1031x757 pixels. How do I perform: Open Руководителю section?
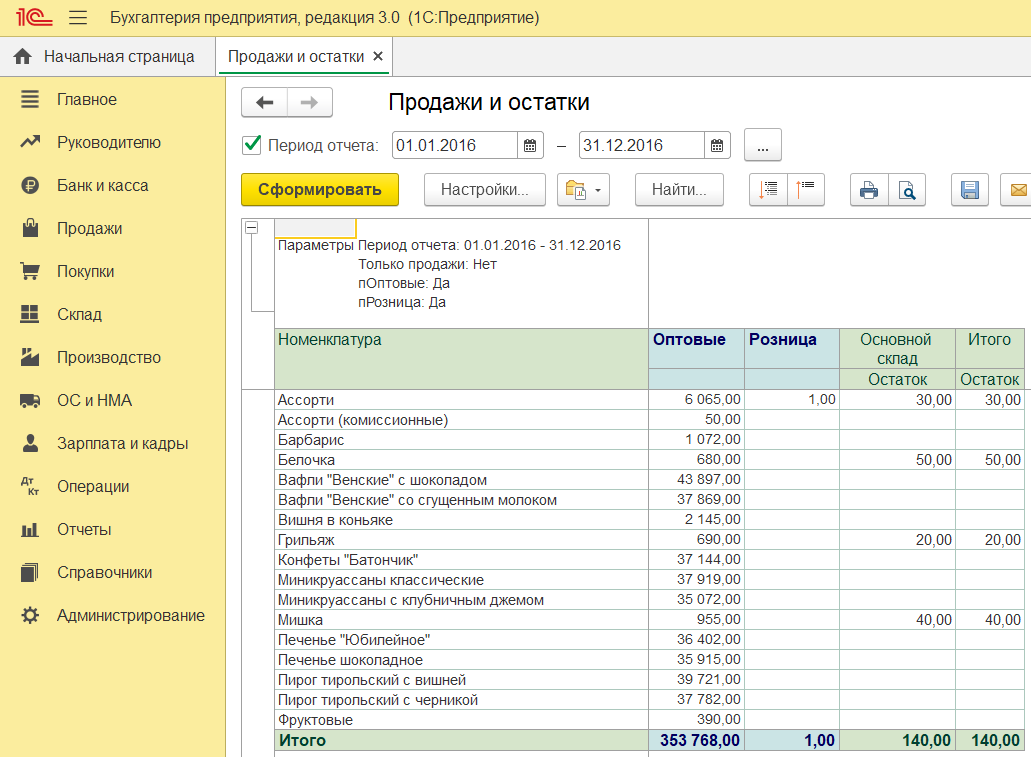coord(108,143)
